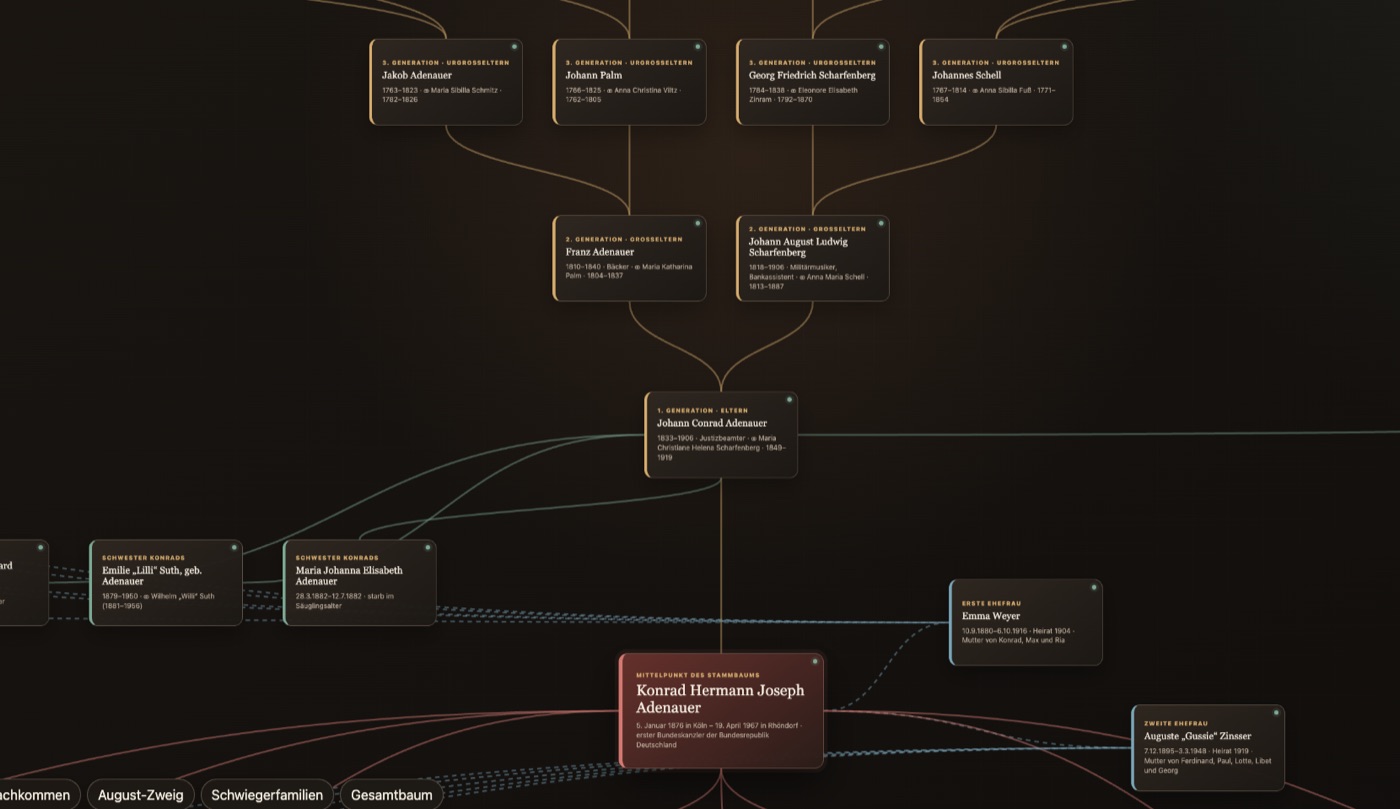Open the Nachkommen view pill
Screen dimensions: 1400x809
click(35, 795)
